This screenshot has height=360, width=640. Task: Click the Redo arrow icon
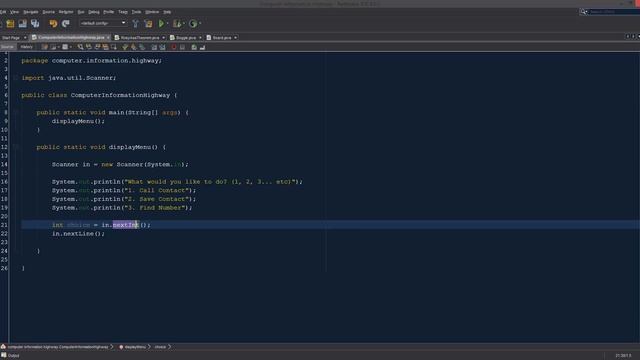(66, 24)
